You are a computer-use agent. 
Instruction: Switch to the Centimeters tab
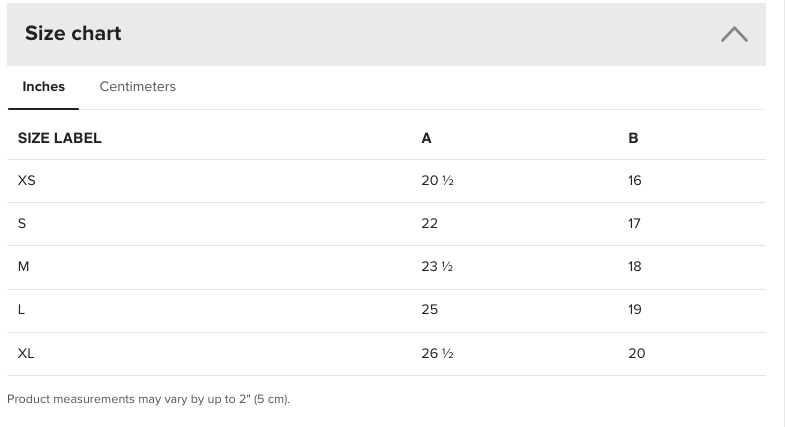click(138, 87)
